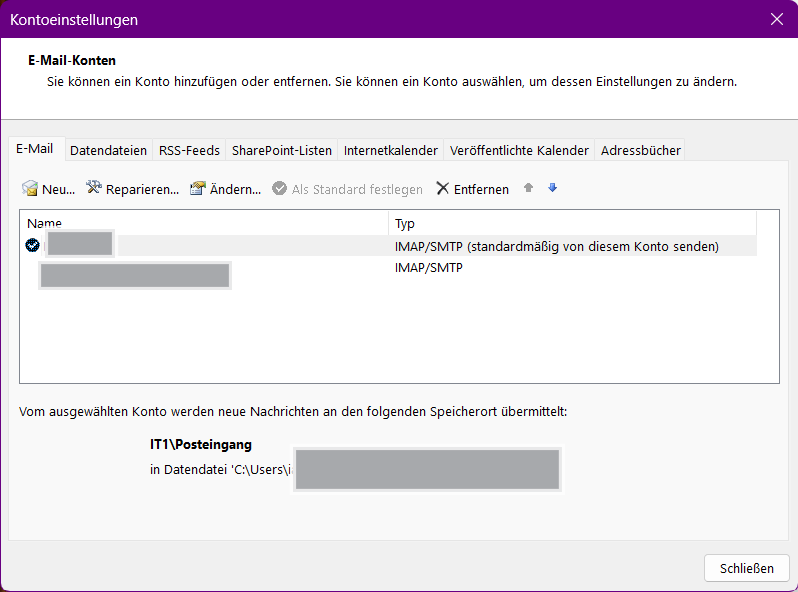Viewport: 798px width, 592px height.
Task: Click Als Standard festlegen checkmark icon
Action: pyautogui.click(x=279, y=189)
